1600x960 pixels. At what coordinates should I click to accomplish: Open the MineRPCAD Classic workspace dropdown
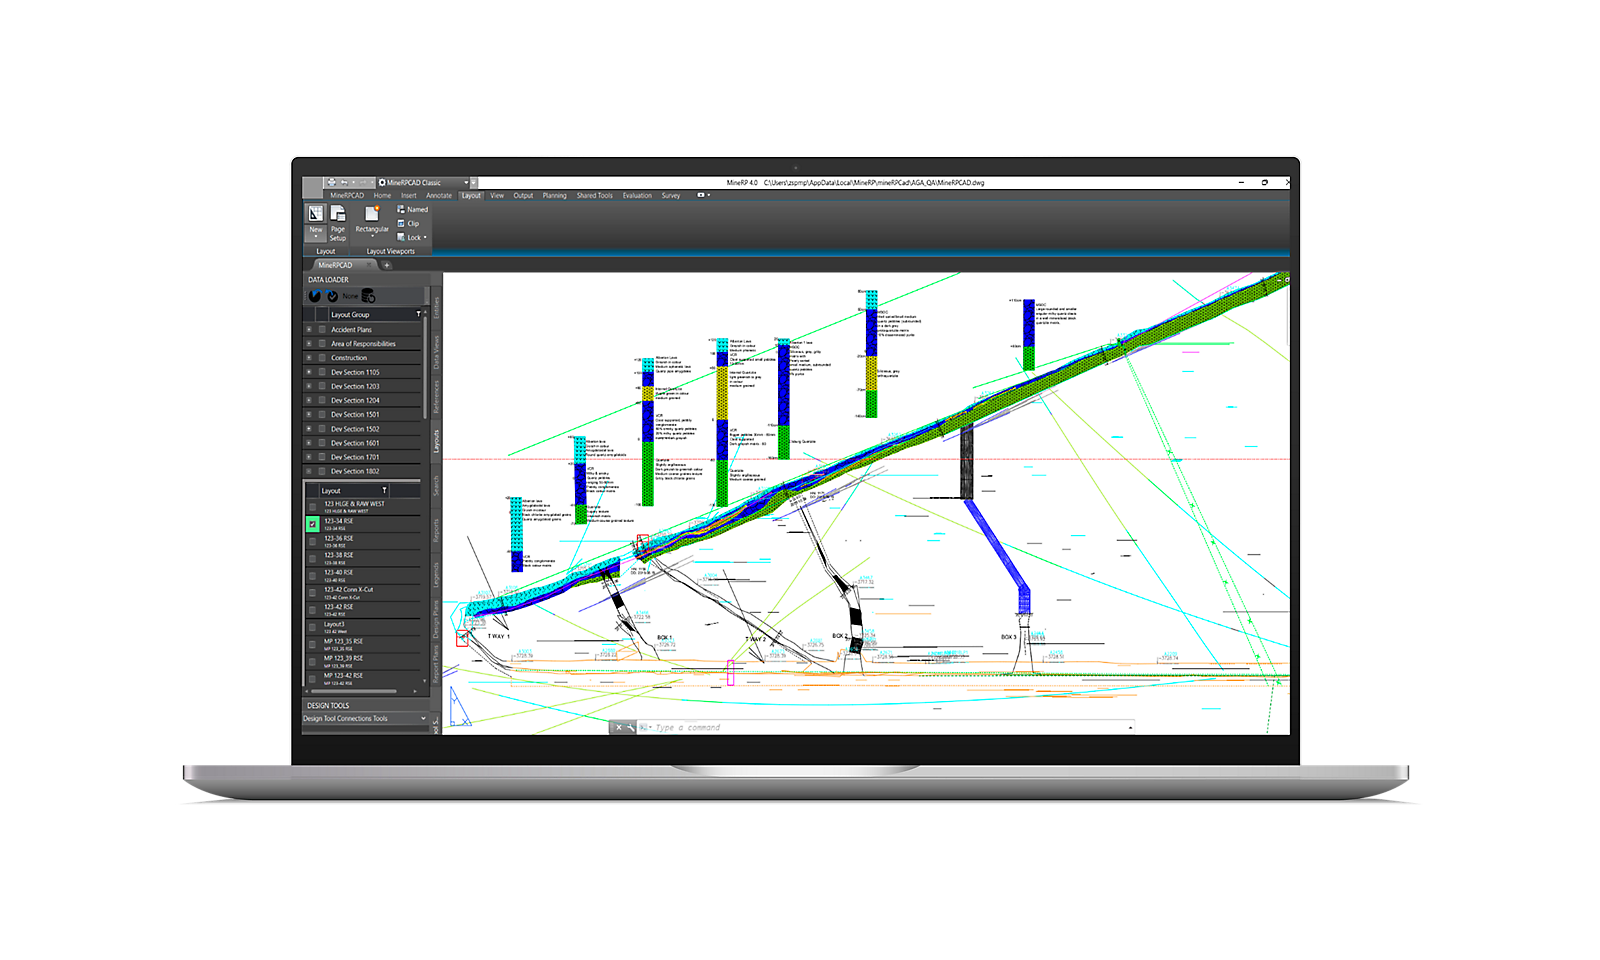point(466,183)
